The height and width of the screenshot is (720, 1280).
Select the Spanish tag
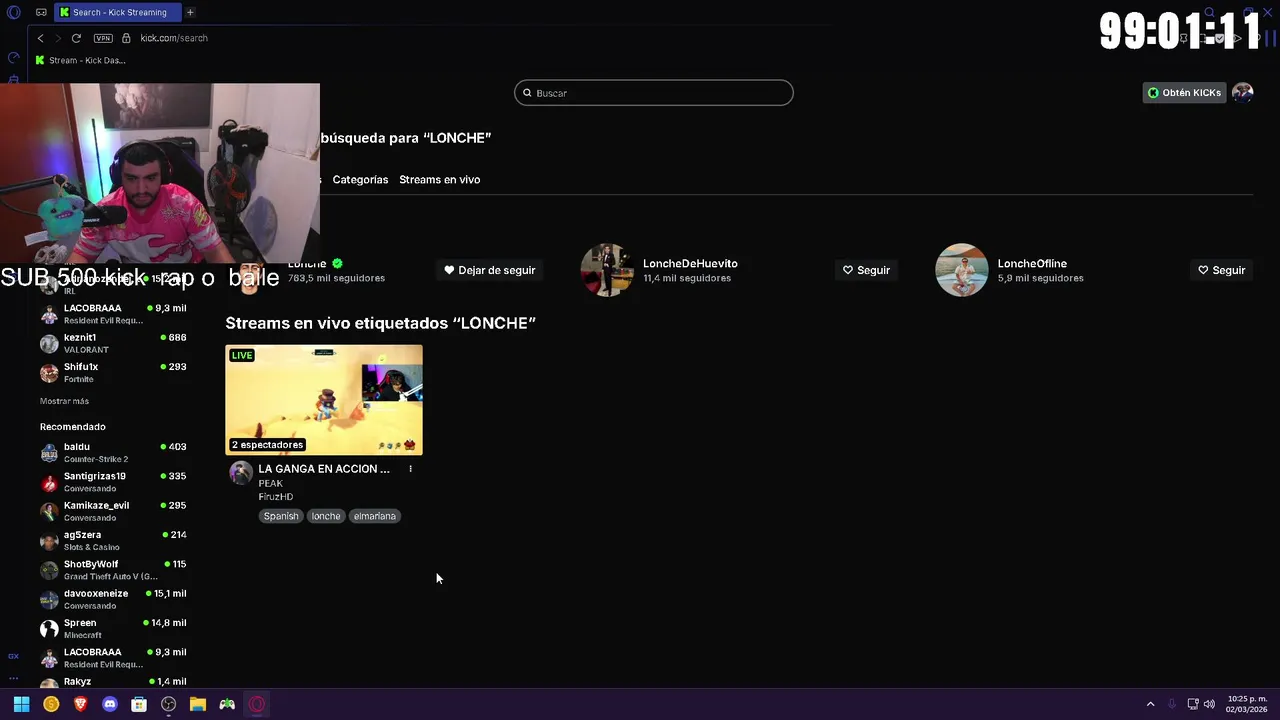281,516
